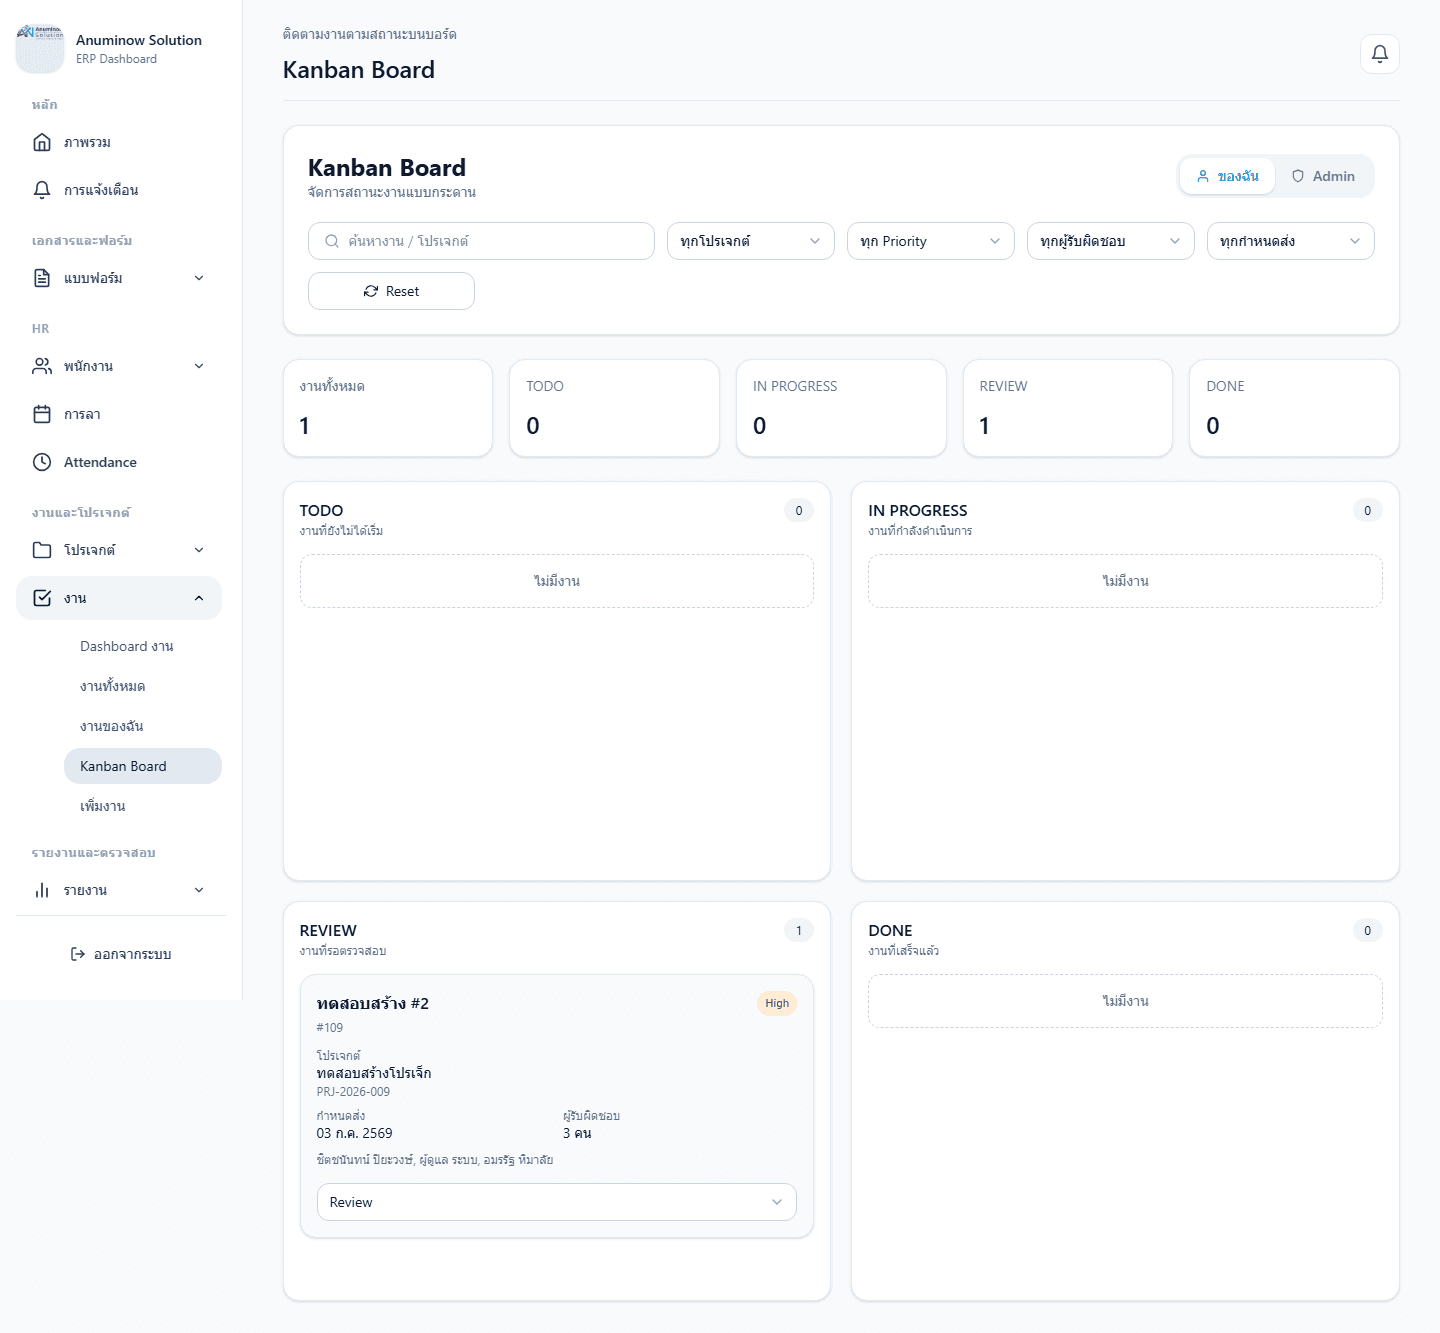Click the งานทั้งหมด summary card
This screenshot has width=1440, height=1333.
coord(388,408)
